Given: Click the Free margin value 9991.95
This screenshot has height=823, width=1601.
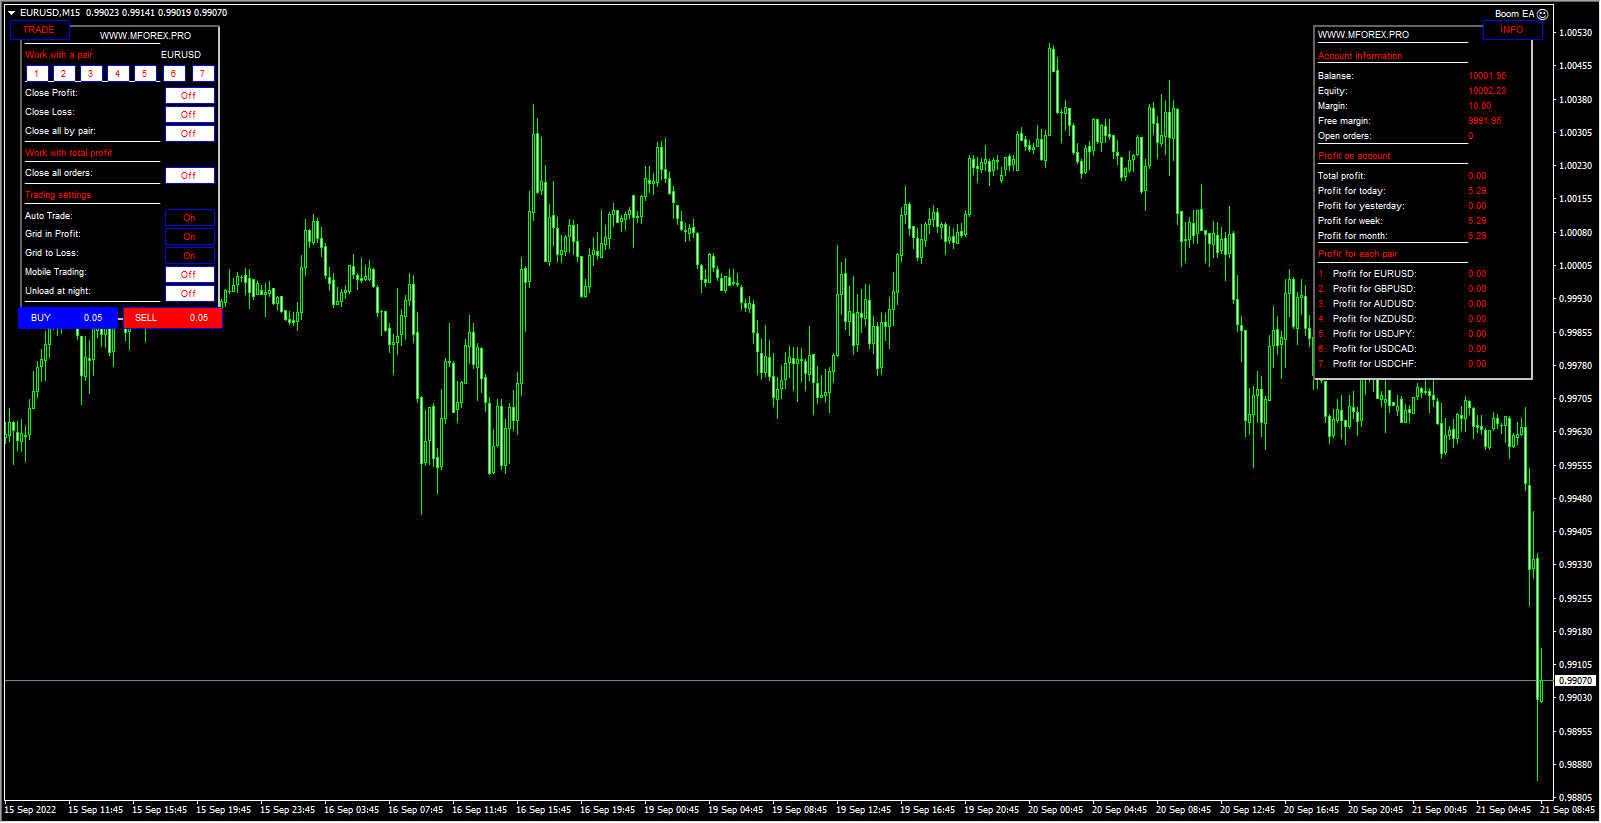Looking at the screenshot, I should tap(1485, 121).
